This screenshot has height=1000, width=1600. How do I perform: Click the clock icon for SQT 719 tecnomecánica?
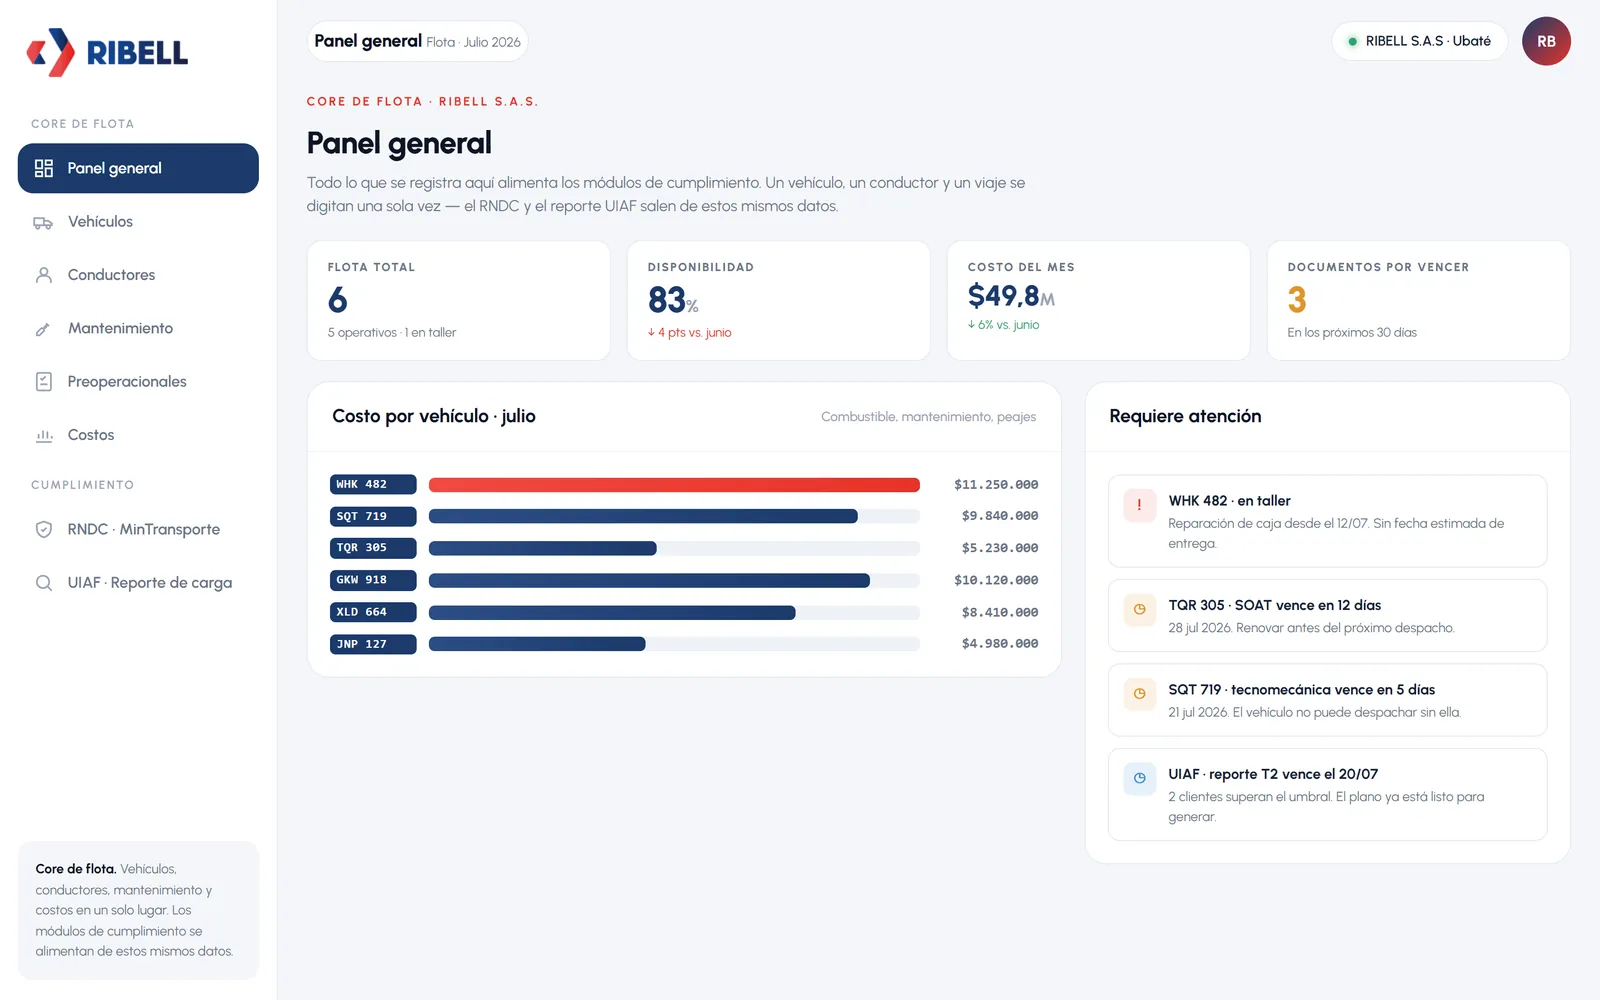[1139, 693]
